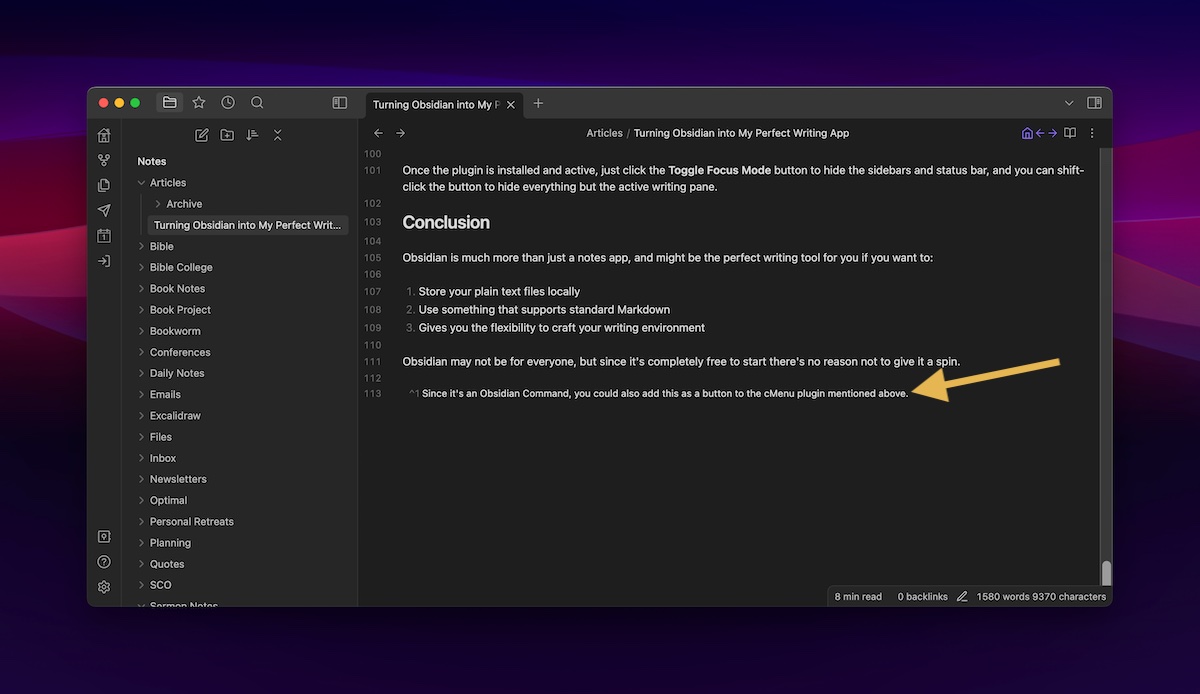Click the Conclusion heading
This screenshot has height=694, width=1200.
coord(446,222)
